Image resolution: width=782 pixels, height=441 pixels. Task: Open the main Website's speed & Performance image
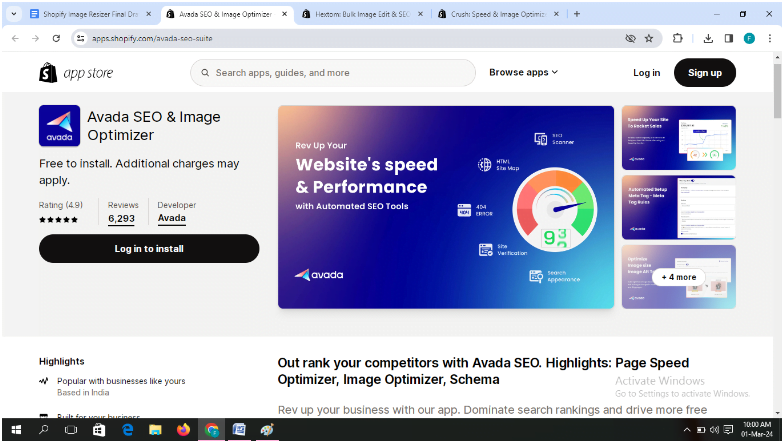(446, 207)
